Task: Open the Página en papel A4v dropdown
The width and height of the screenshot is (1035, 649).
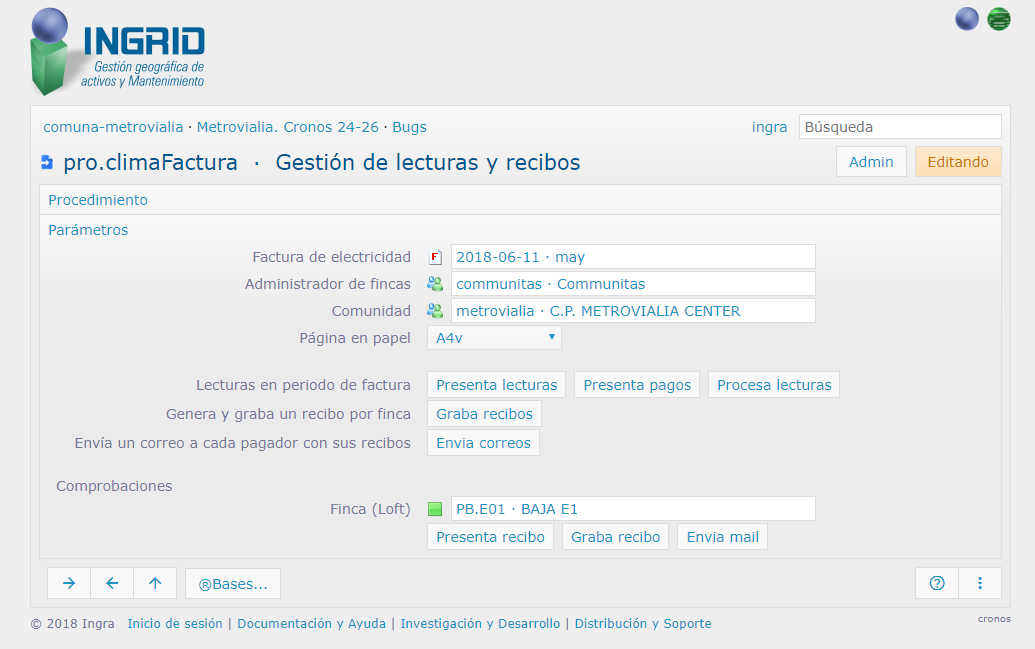Action: tap(494, 338)
